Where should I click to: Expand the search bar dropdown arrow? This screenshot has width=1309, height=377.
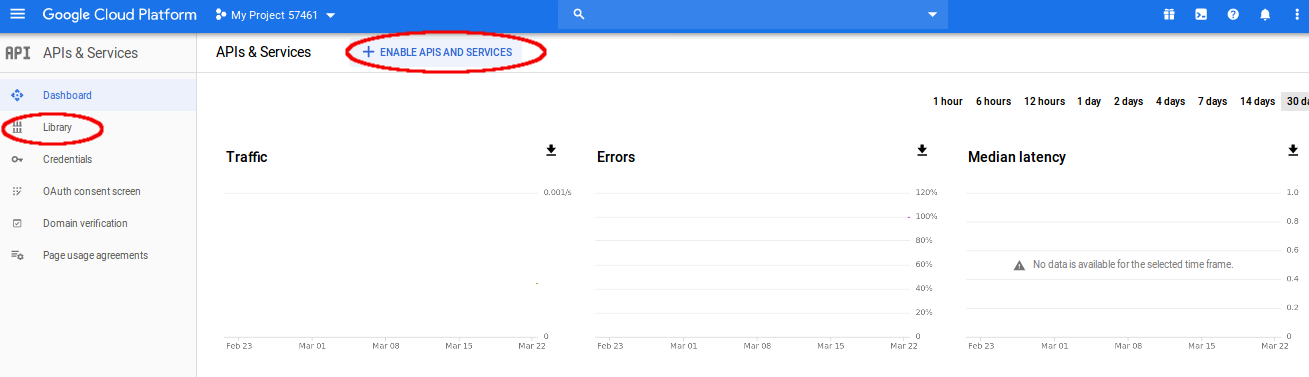[932, 15]
